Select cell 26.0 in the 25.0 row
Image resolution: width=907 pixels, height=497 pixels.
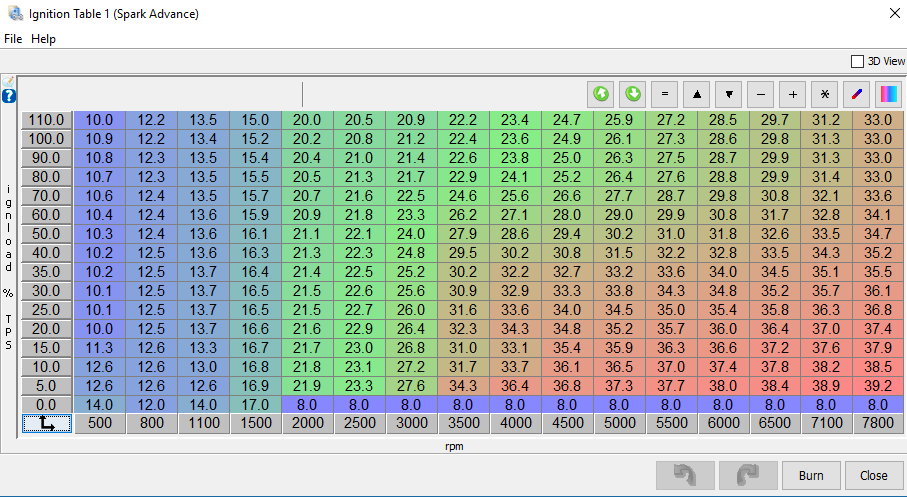tap(411, 310)
